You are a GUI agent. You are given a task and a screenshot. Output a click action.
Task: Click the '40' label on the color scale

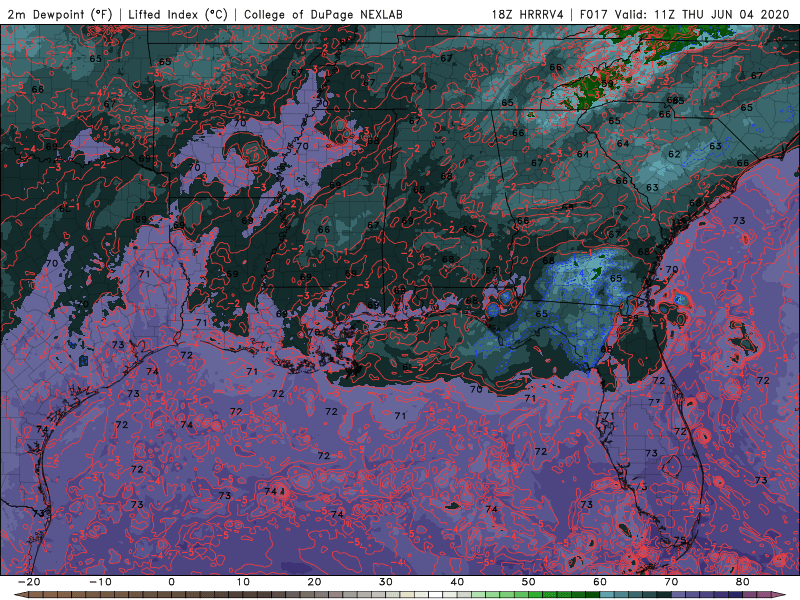457,582
